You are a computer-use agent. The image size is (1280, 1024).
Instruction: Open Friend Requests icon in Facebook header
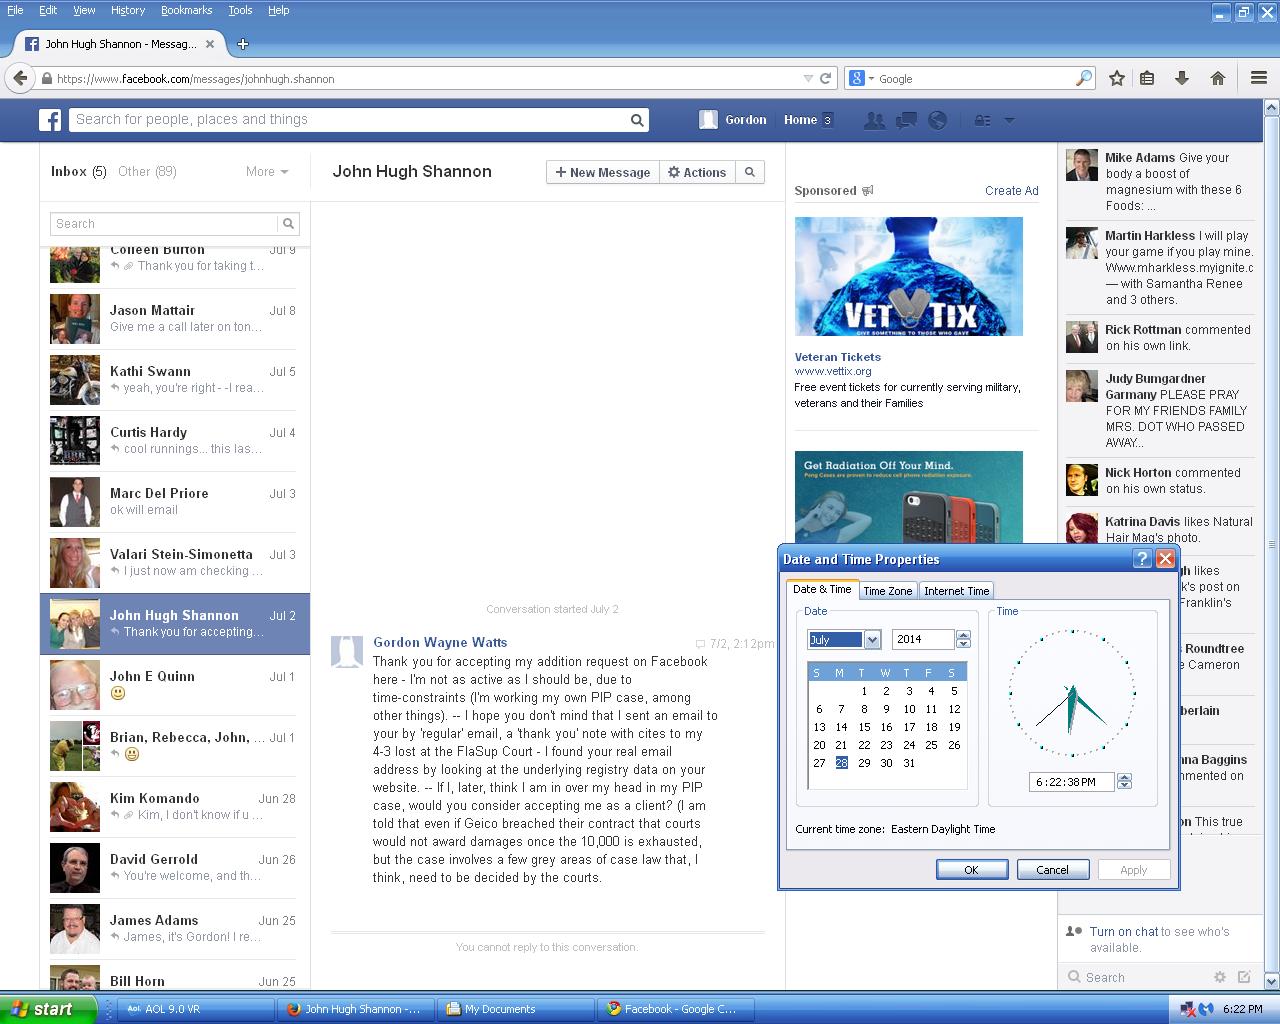tap(874, 120)
